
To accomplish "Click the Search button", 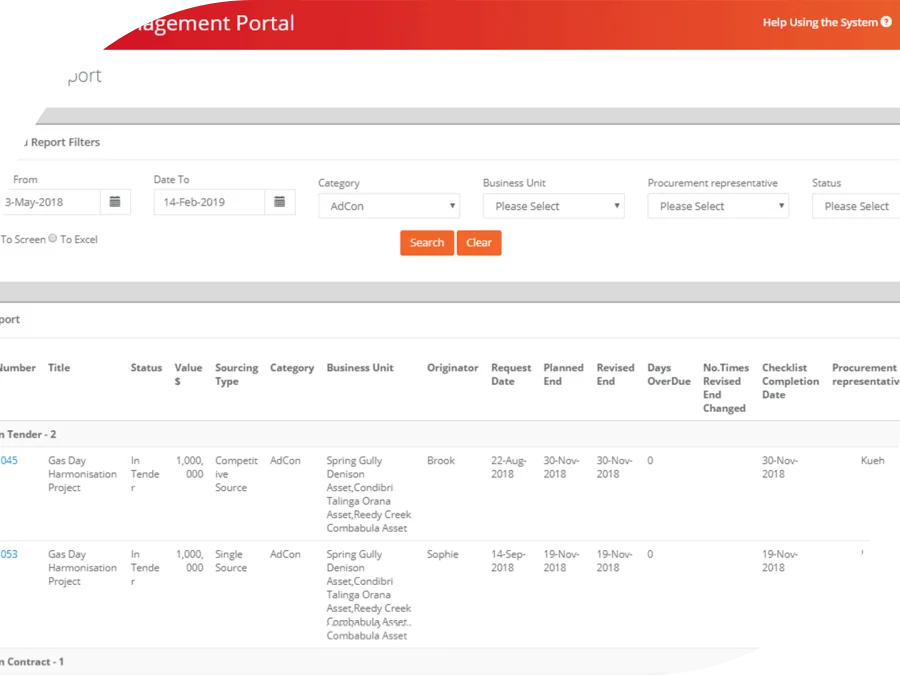I will pos(427,243).
